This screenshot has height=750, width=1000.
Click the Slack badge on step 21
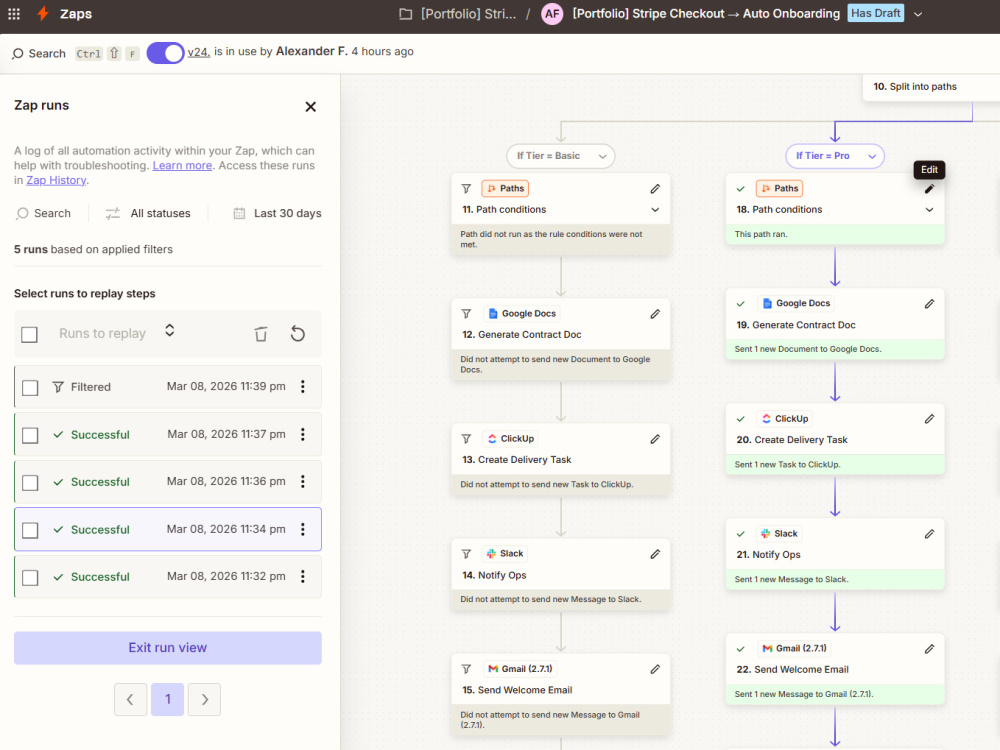(x=779, y=534)
